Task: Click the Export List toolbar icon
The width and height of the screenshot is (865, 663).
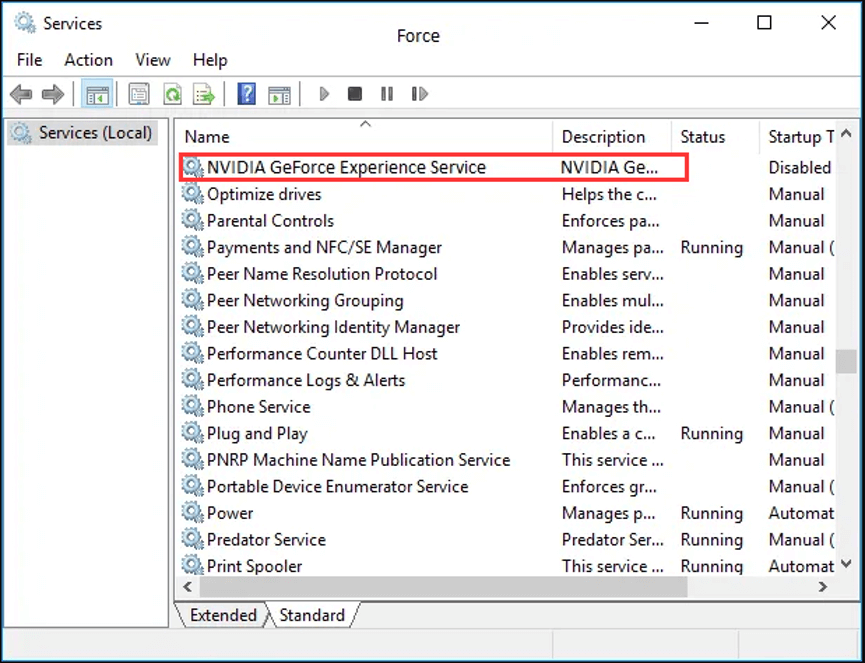Action: (x=204, y=94)
